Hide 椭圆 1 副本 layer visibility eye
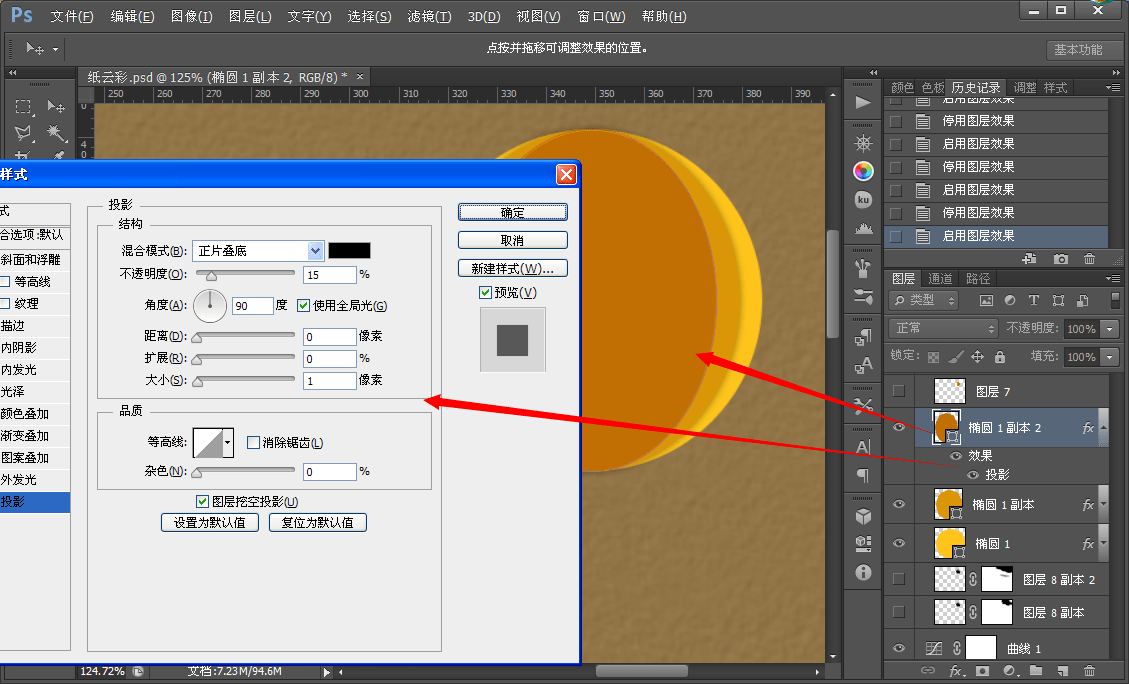 click(899, 504)
